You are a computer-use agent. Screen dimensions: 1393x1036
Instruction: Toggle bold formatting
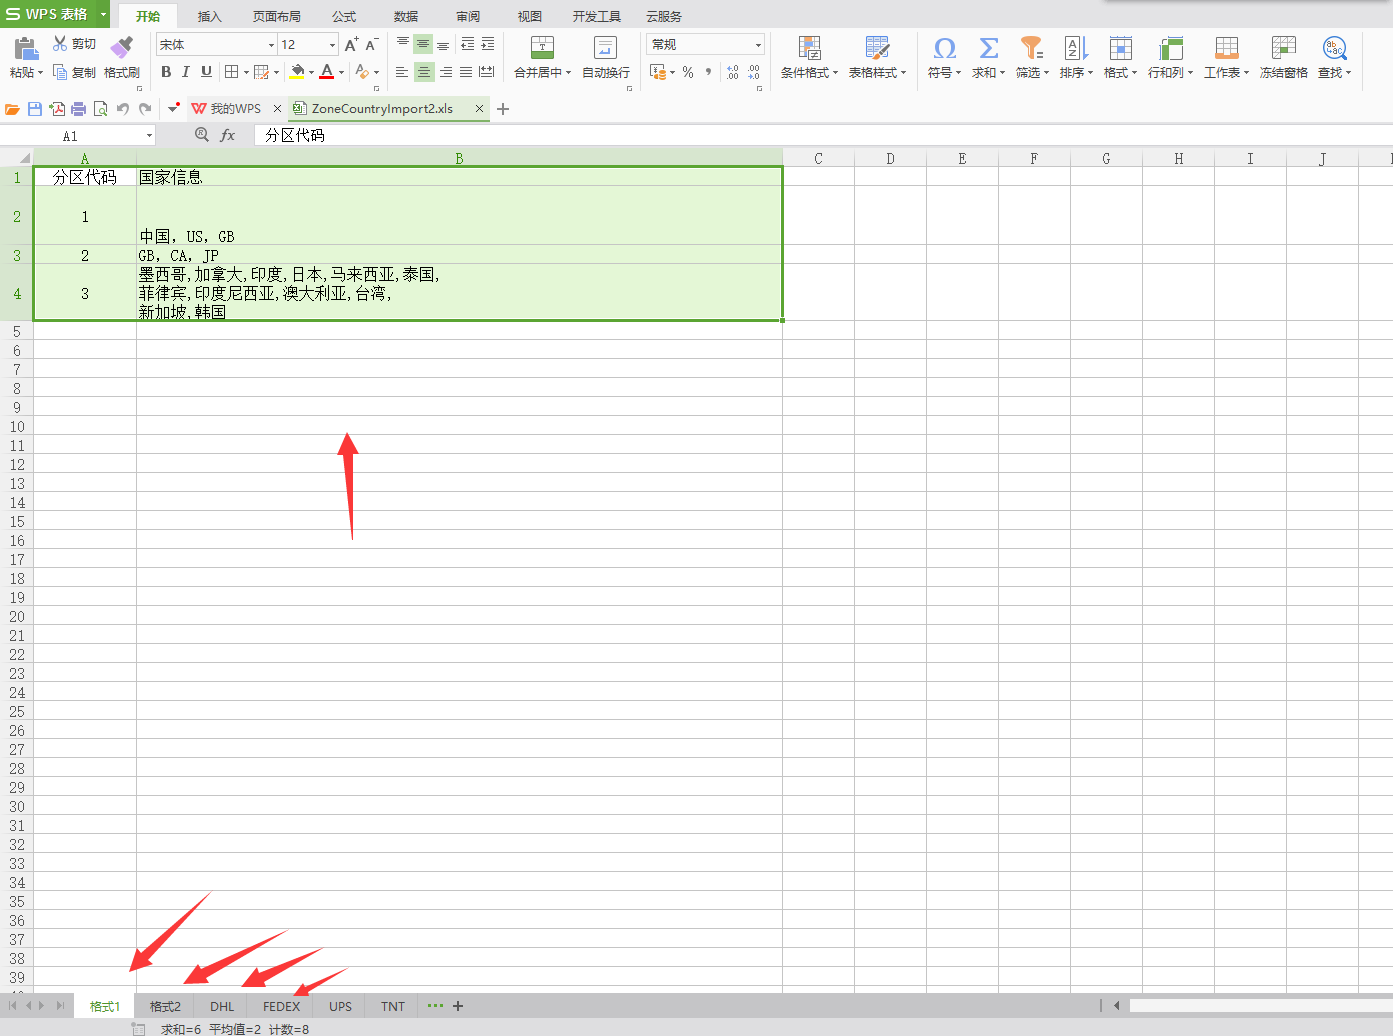pos(166,72)
